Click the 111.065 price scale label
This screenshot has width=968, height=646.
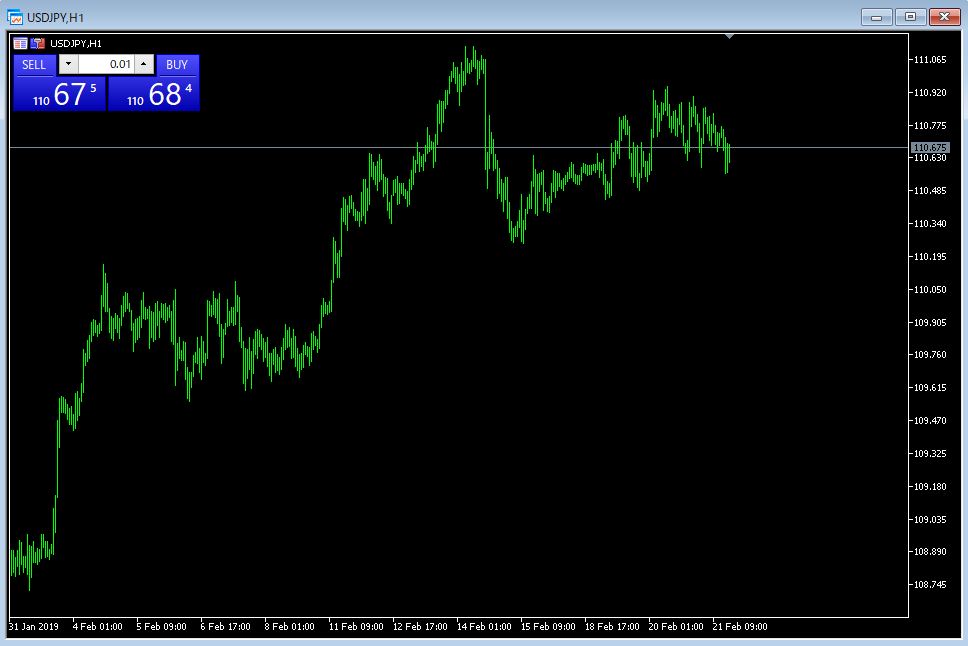[x=930, y=60]
